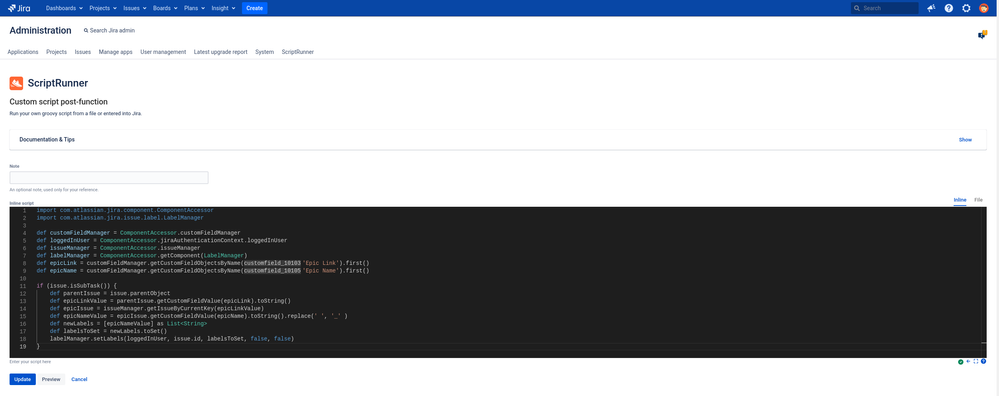This screenshot has height=396, width=999.
Task: Open User management admin tab
Action: pyautogui.click(x=163, y=52)
